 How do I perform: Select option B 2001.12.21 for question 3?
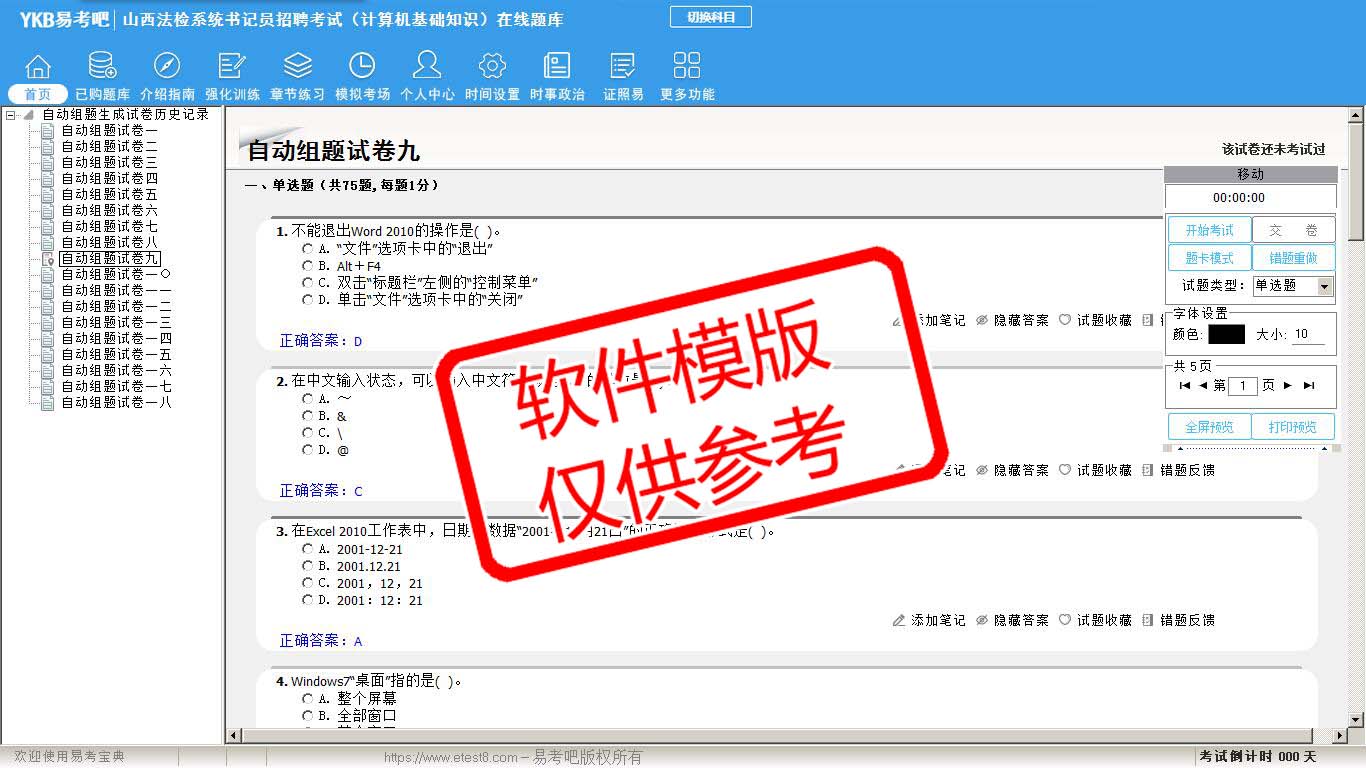(308, 566)
